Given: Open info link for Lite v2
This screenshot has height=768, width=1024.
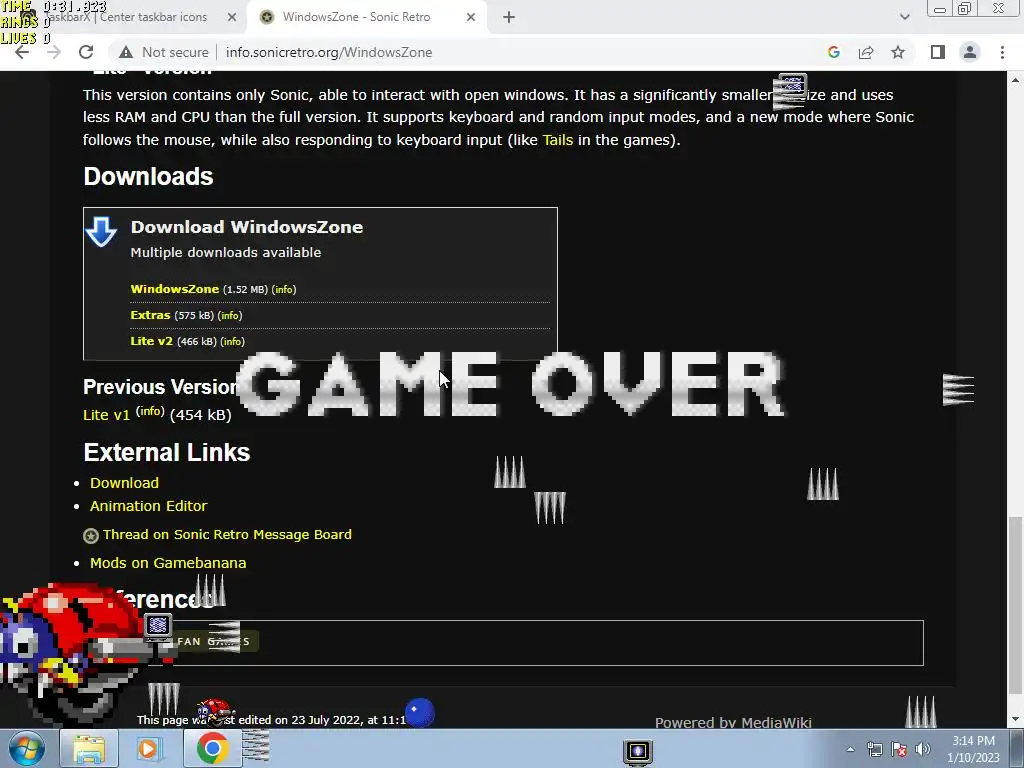Looking at the screenshot, I should tap(232, 342).
